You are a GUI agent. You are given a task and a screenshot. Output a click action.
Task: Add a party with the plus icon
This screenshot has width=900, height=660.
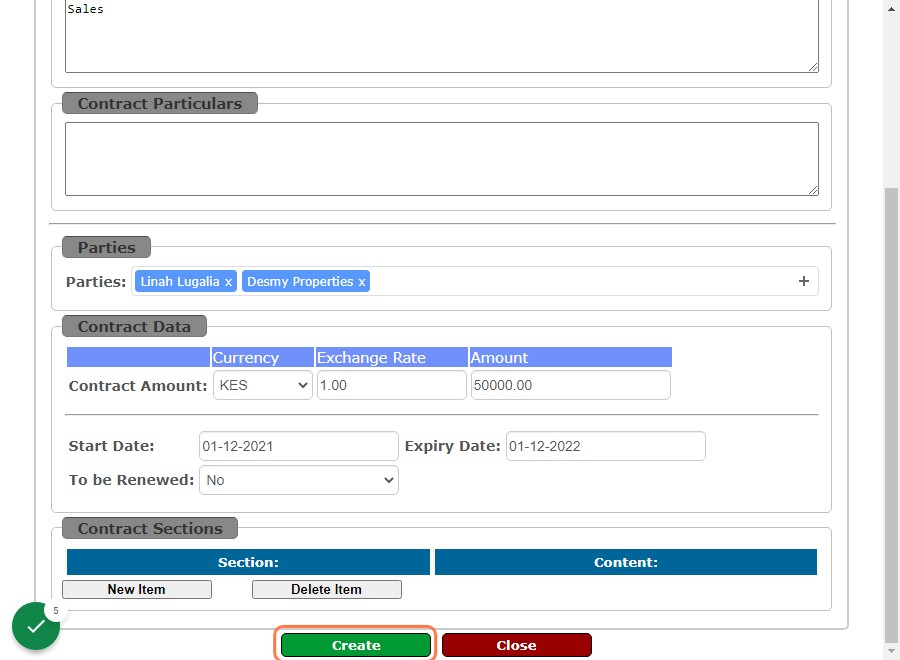click(x=804, y=281)
